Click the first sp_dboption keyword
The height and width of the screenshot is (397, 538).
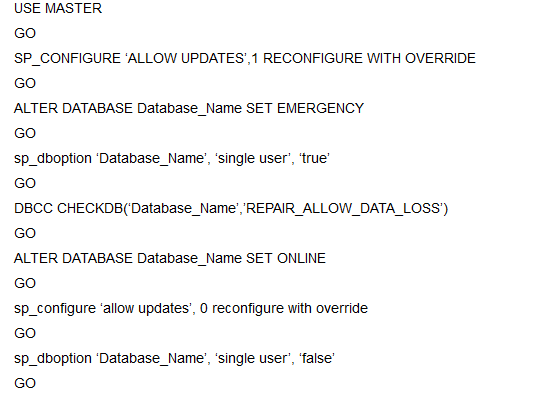pyautogui.click(x=53, y=159)
